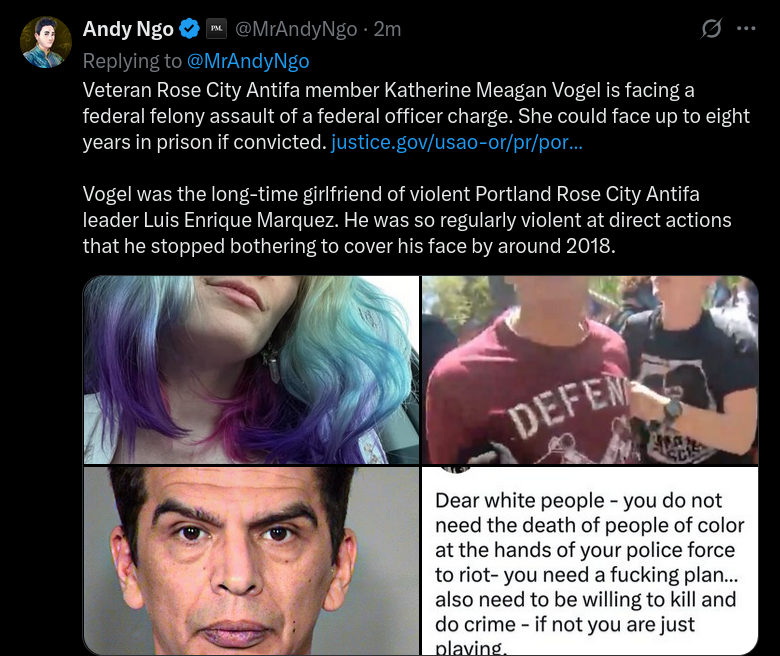Click the PM affiliation badge icon
Image resolution: width=780 pixels, height=656 pixels.
pyautogui.click(x=216, y=29)
